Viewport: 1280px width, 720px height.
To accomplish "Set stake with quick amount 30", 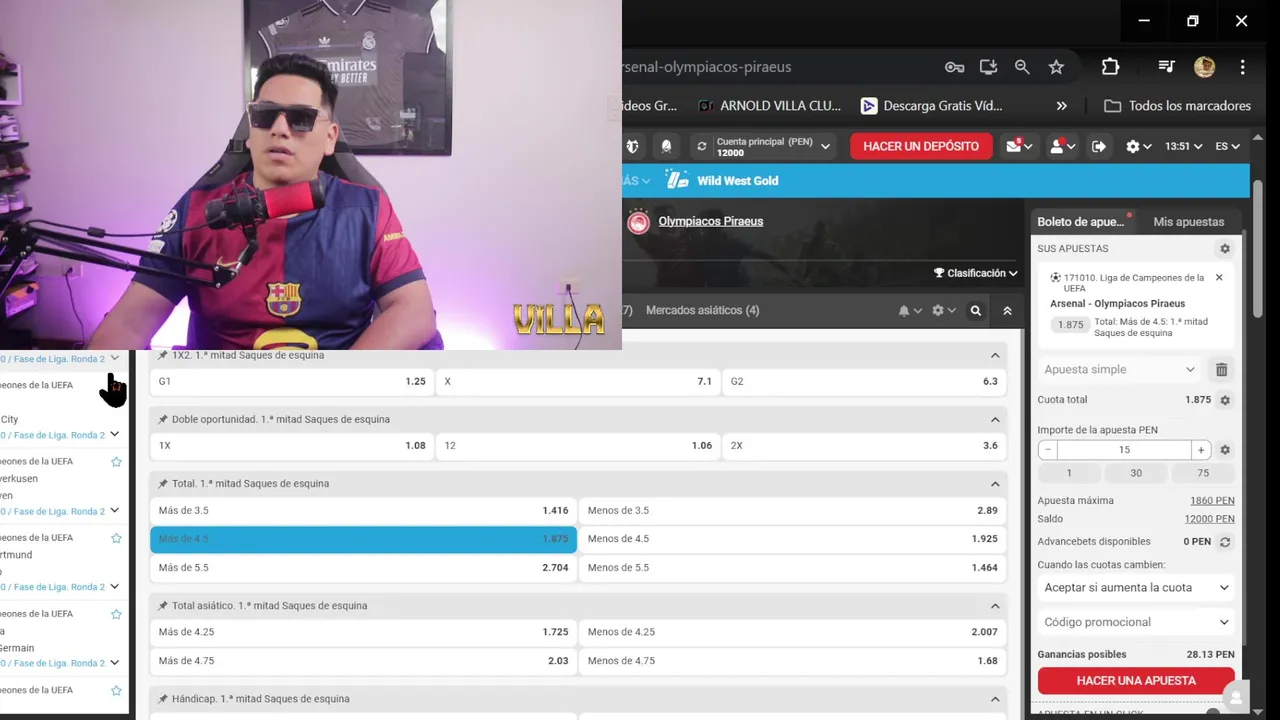I will (1136, 474).
